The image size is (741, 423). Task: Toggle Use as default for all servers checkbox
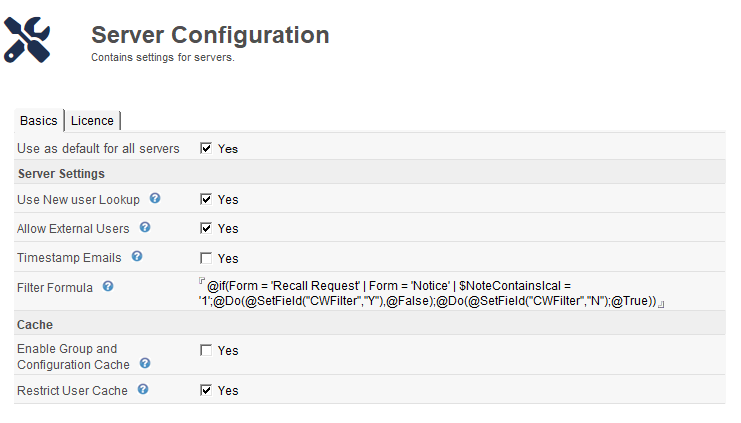tap(206, 148)
